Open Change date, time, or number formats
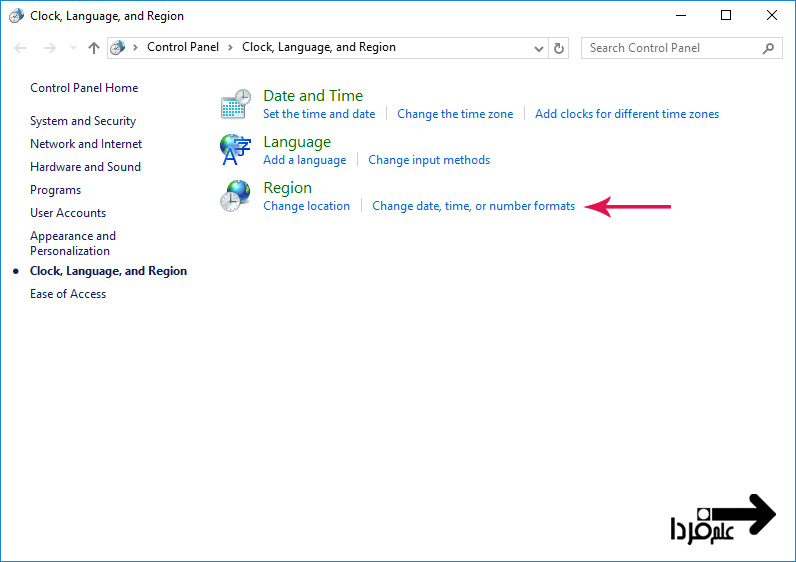This screenshot has width=796, height=562. (473, 206)
